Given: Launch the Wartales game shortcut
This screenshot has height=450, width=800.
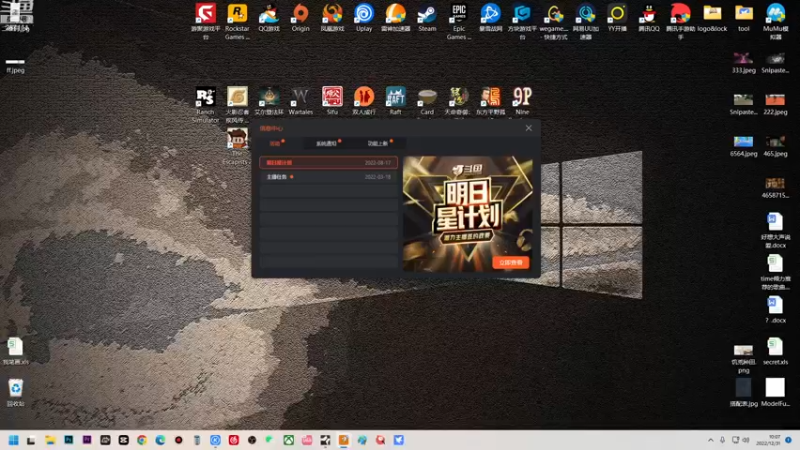Looking at the screenshot, I should 301,101.
